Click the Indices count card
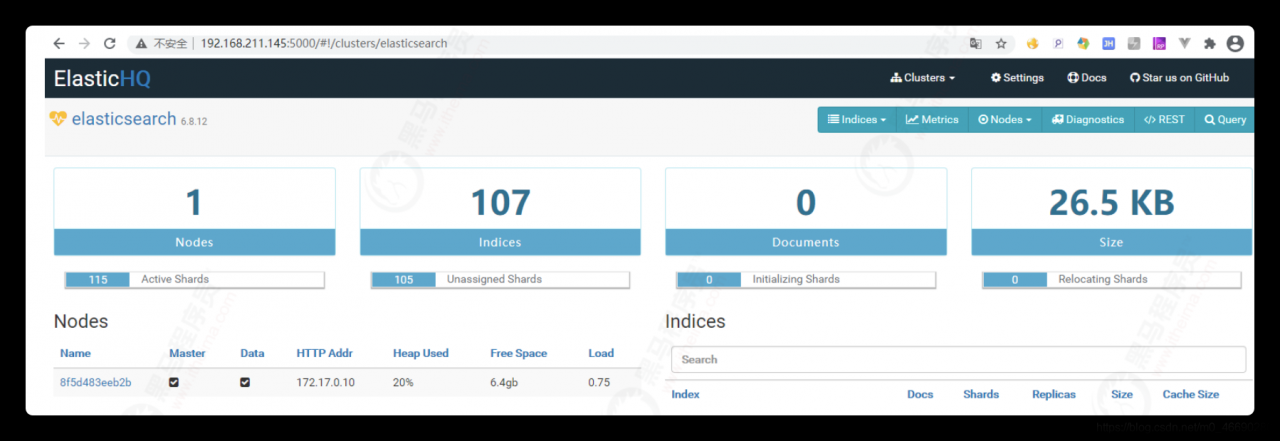Image resolution: width=1280 pixels, height=441 pixels. [500, 211]
